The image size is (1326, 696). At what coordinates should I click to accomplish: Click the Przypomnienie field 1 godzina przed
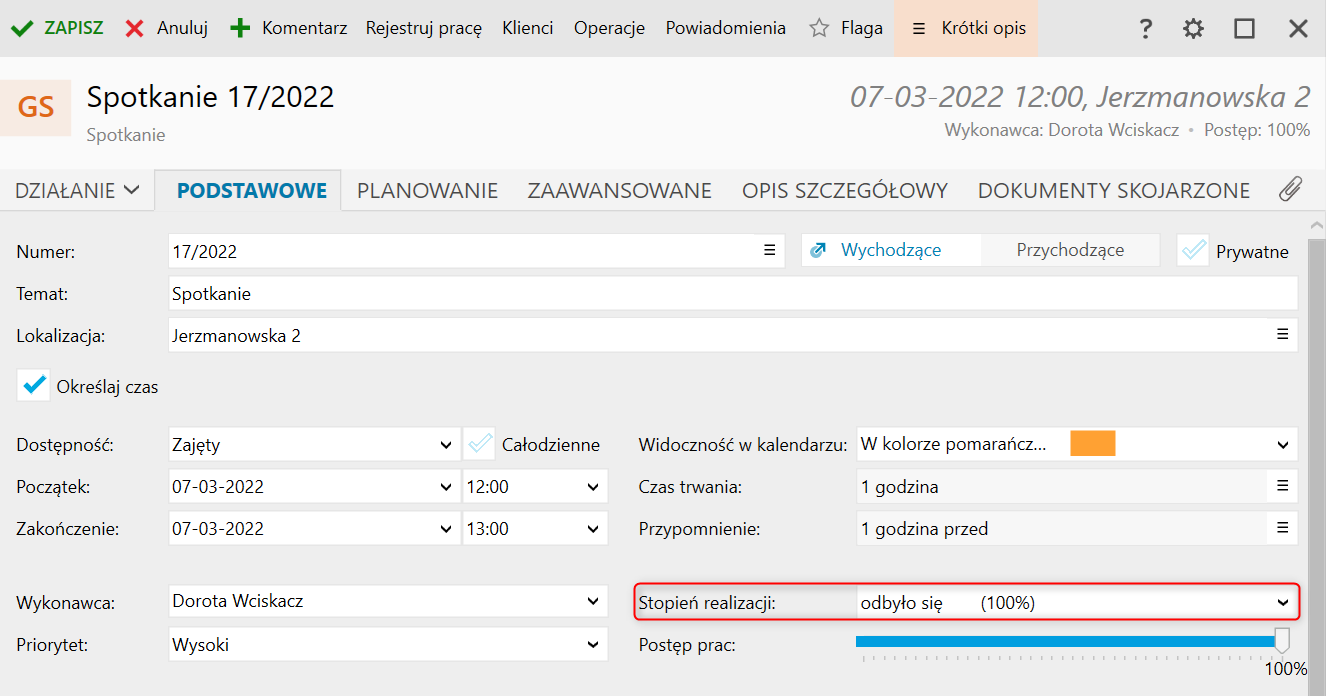(924, 529)
